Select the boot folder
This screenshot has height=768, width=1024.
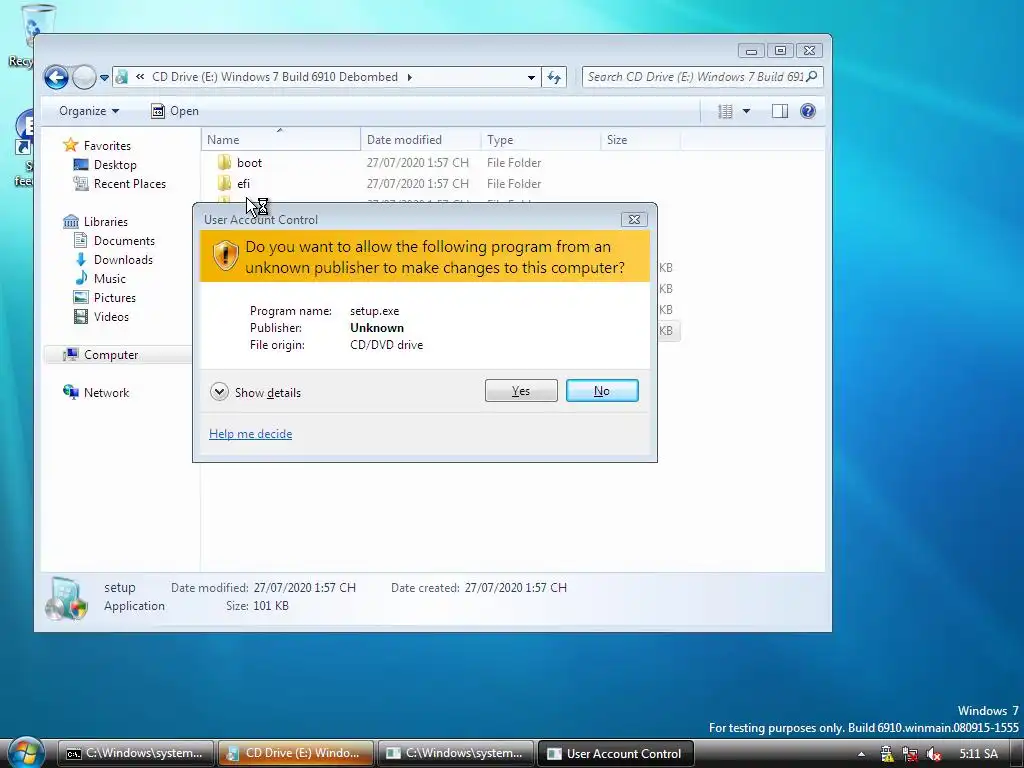[x=249, y=163]
